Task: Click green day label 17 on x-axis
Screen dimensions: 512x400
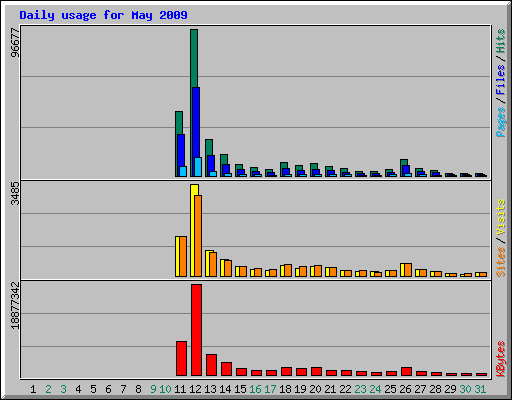Action: [x=270, y=389]
